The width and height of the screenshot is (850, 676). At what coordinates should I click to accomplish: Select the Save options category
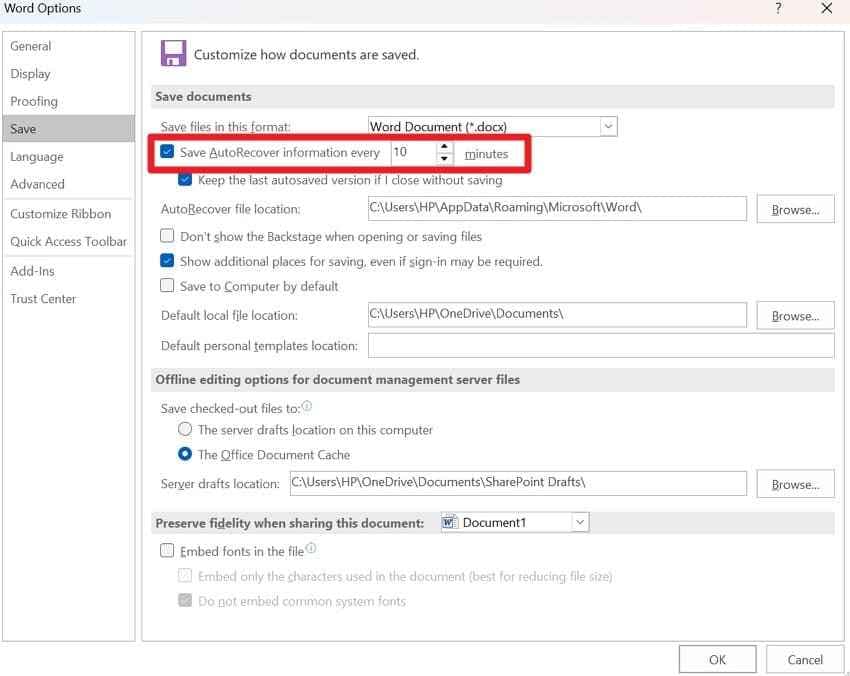click(68, 128)
